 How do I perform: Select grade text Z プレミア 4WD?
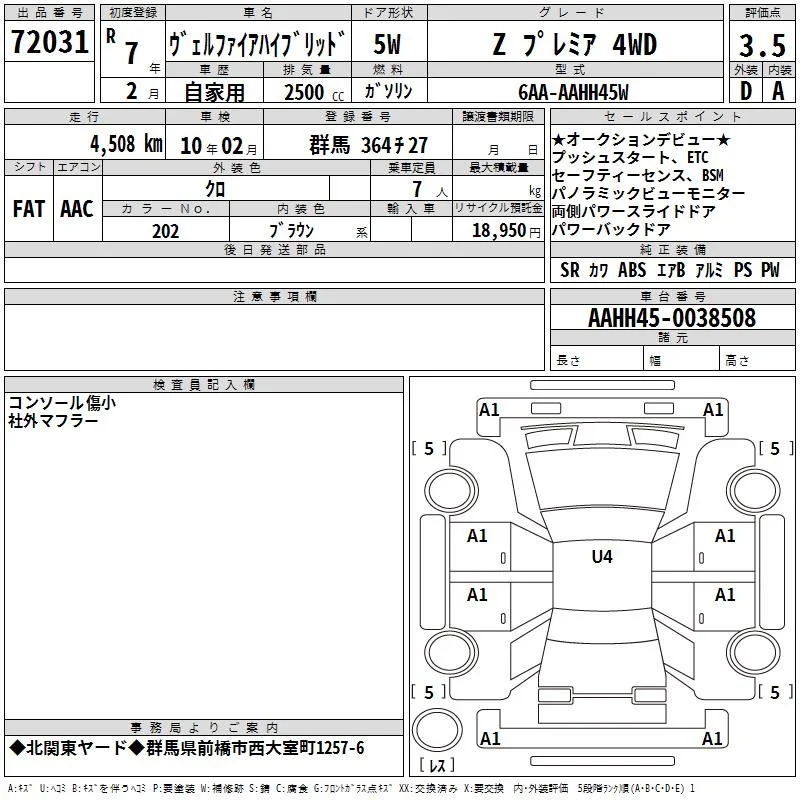(575, 44)
